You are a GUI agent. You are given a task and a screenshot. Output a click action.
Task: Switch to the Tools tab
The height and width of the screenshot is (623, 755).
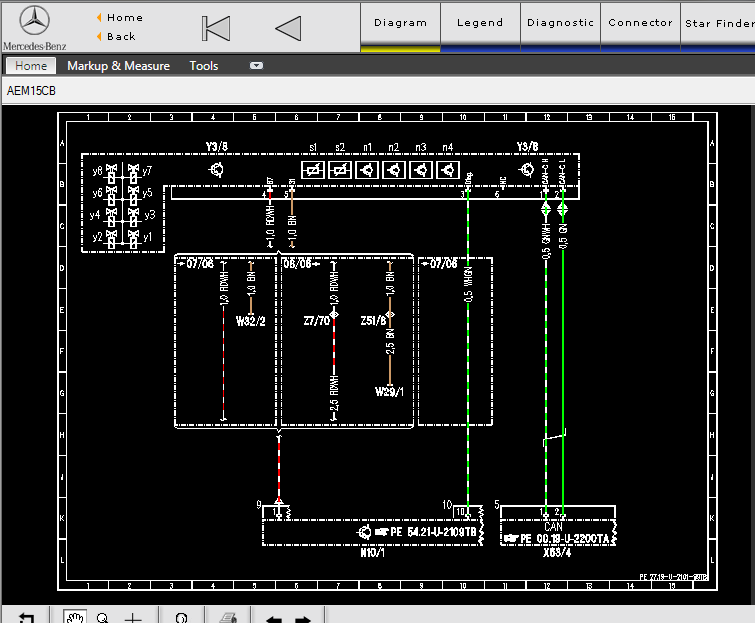click(x=204, y=66)
